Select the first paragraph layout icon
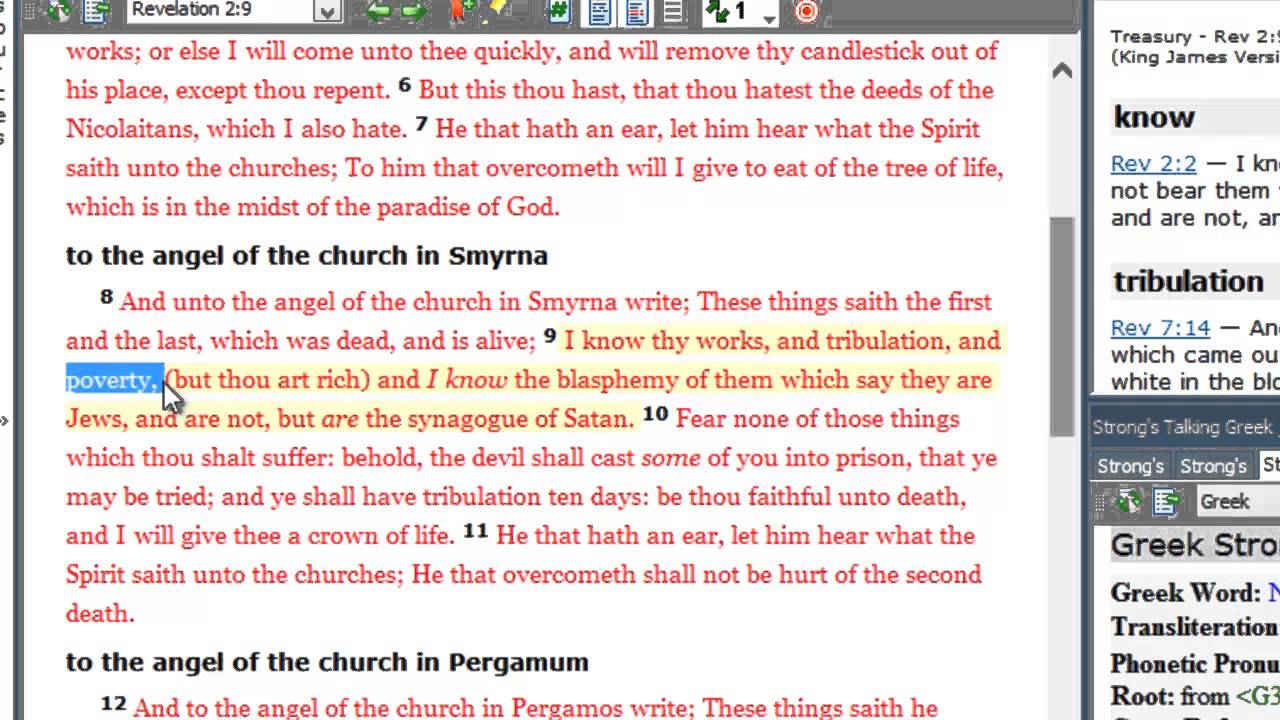This screenshot has width=1280, height=720. point(600,12)
